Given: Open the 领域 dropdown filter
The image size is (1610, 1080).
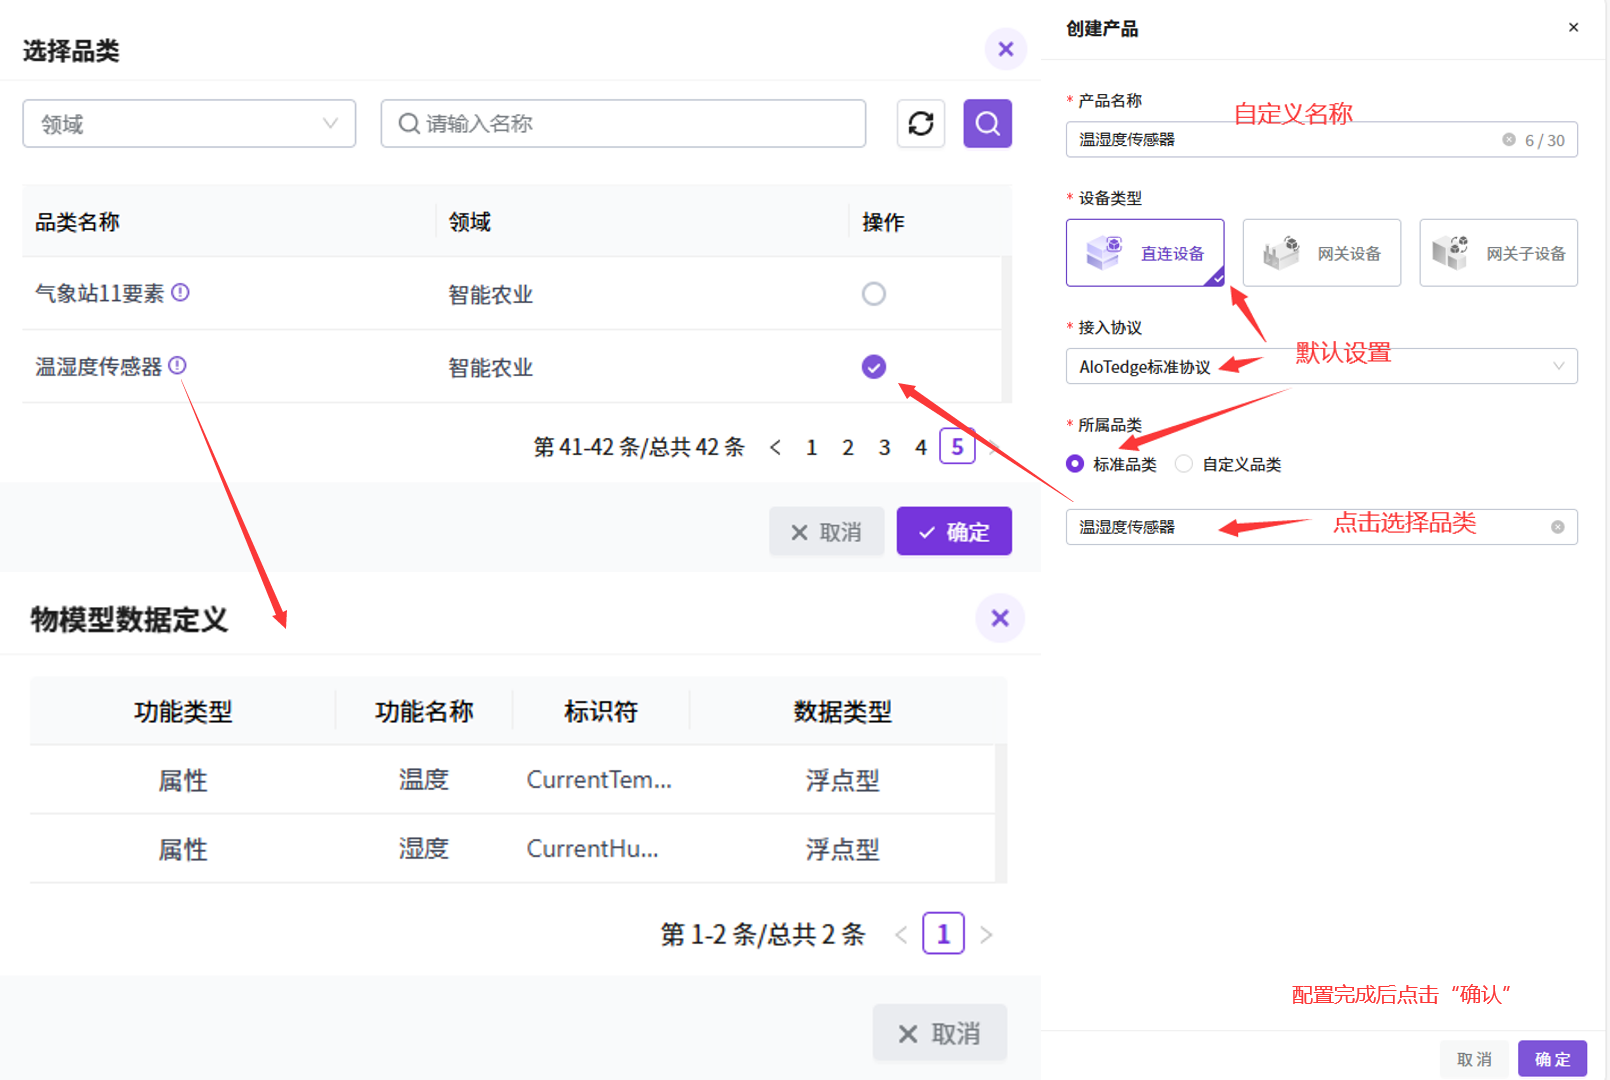Looking at the screenshot, I should pyautogui.click(x=189, y=124).
